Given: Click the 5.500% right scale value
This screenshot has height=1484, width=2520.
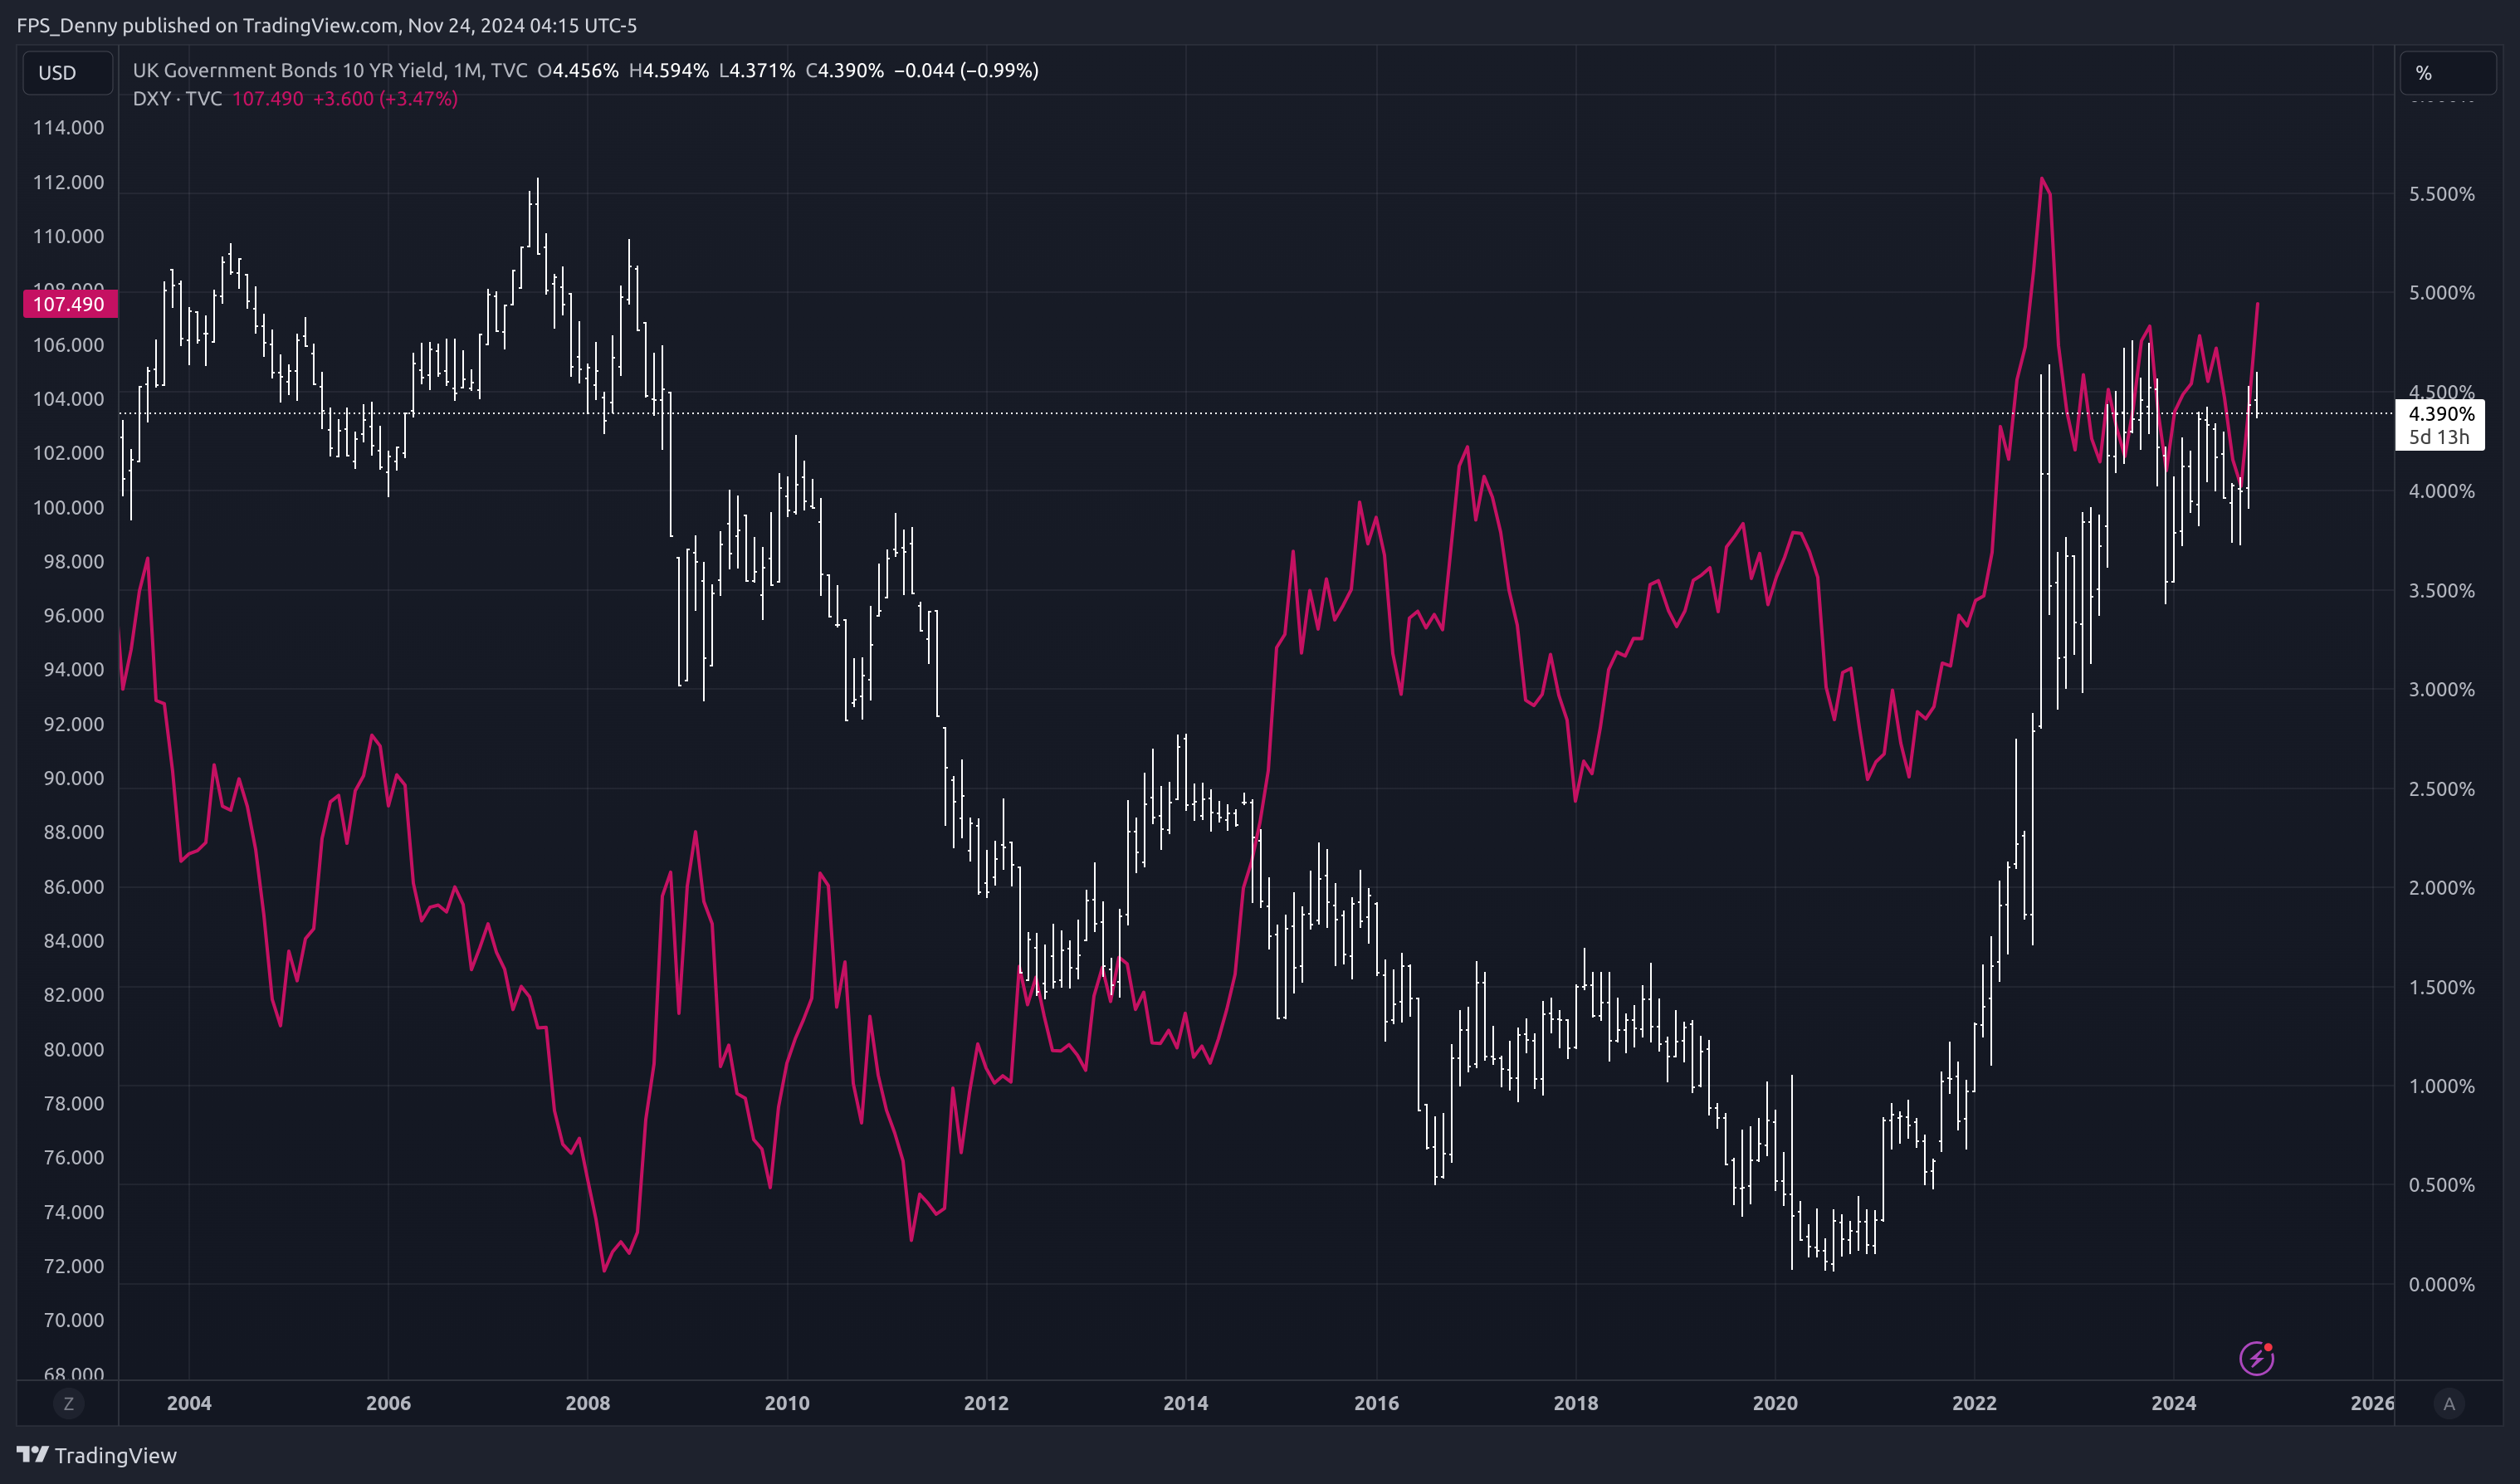Looking at the screenshot, I should [x=2441, y=194].
